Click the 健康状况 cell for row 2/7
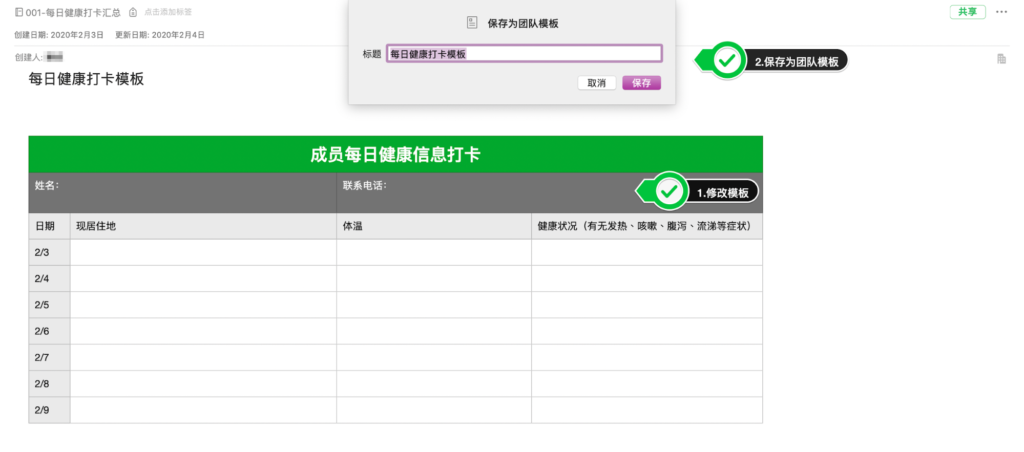 646,357
